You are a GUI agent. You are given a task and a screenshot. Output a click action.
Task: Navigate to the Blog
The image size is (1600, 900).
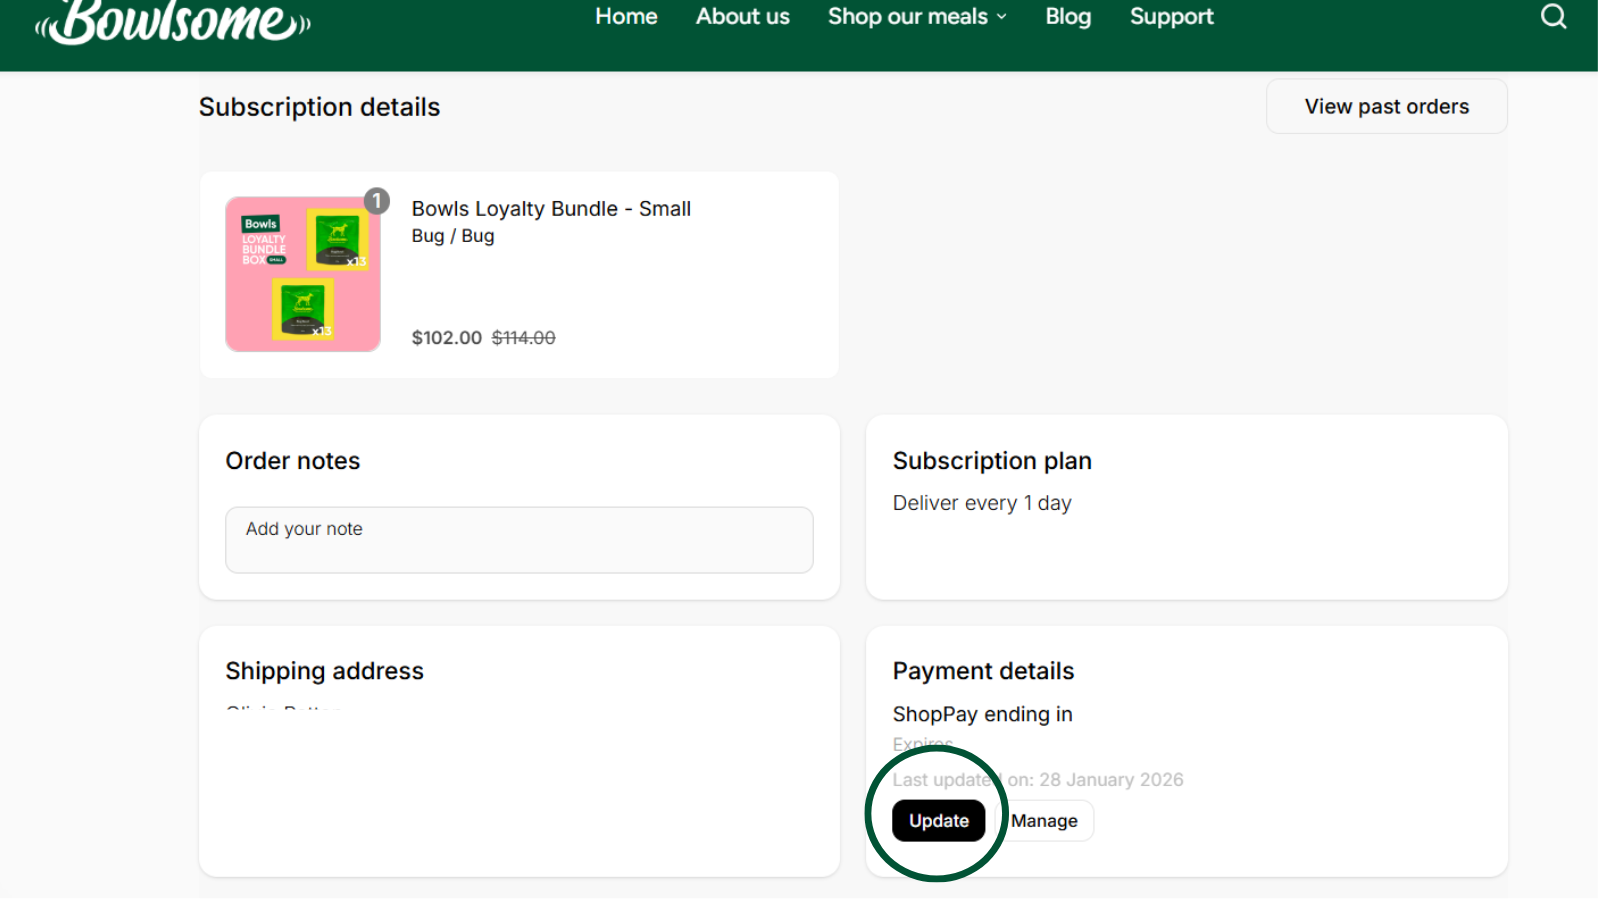pos(1067,17)
